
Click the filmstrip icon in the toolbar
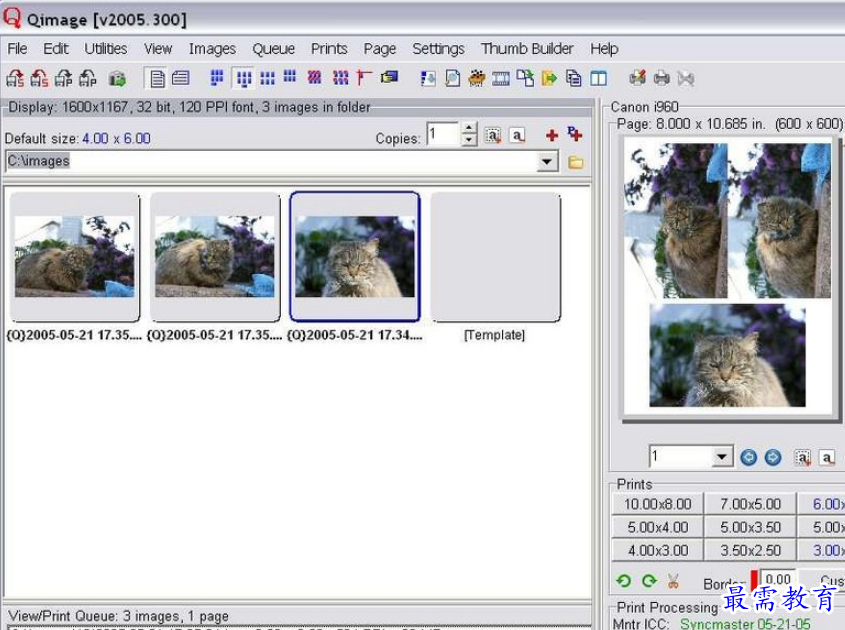coord(501,78)
